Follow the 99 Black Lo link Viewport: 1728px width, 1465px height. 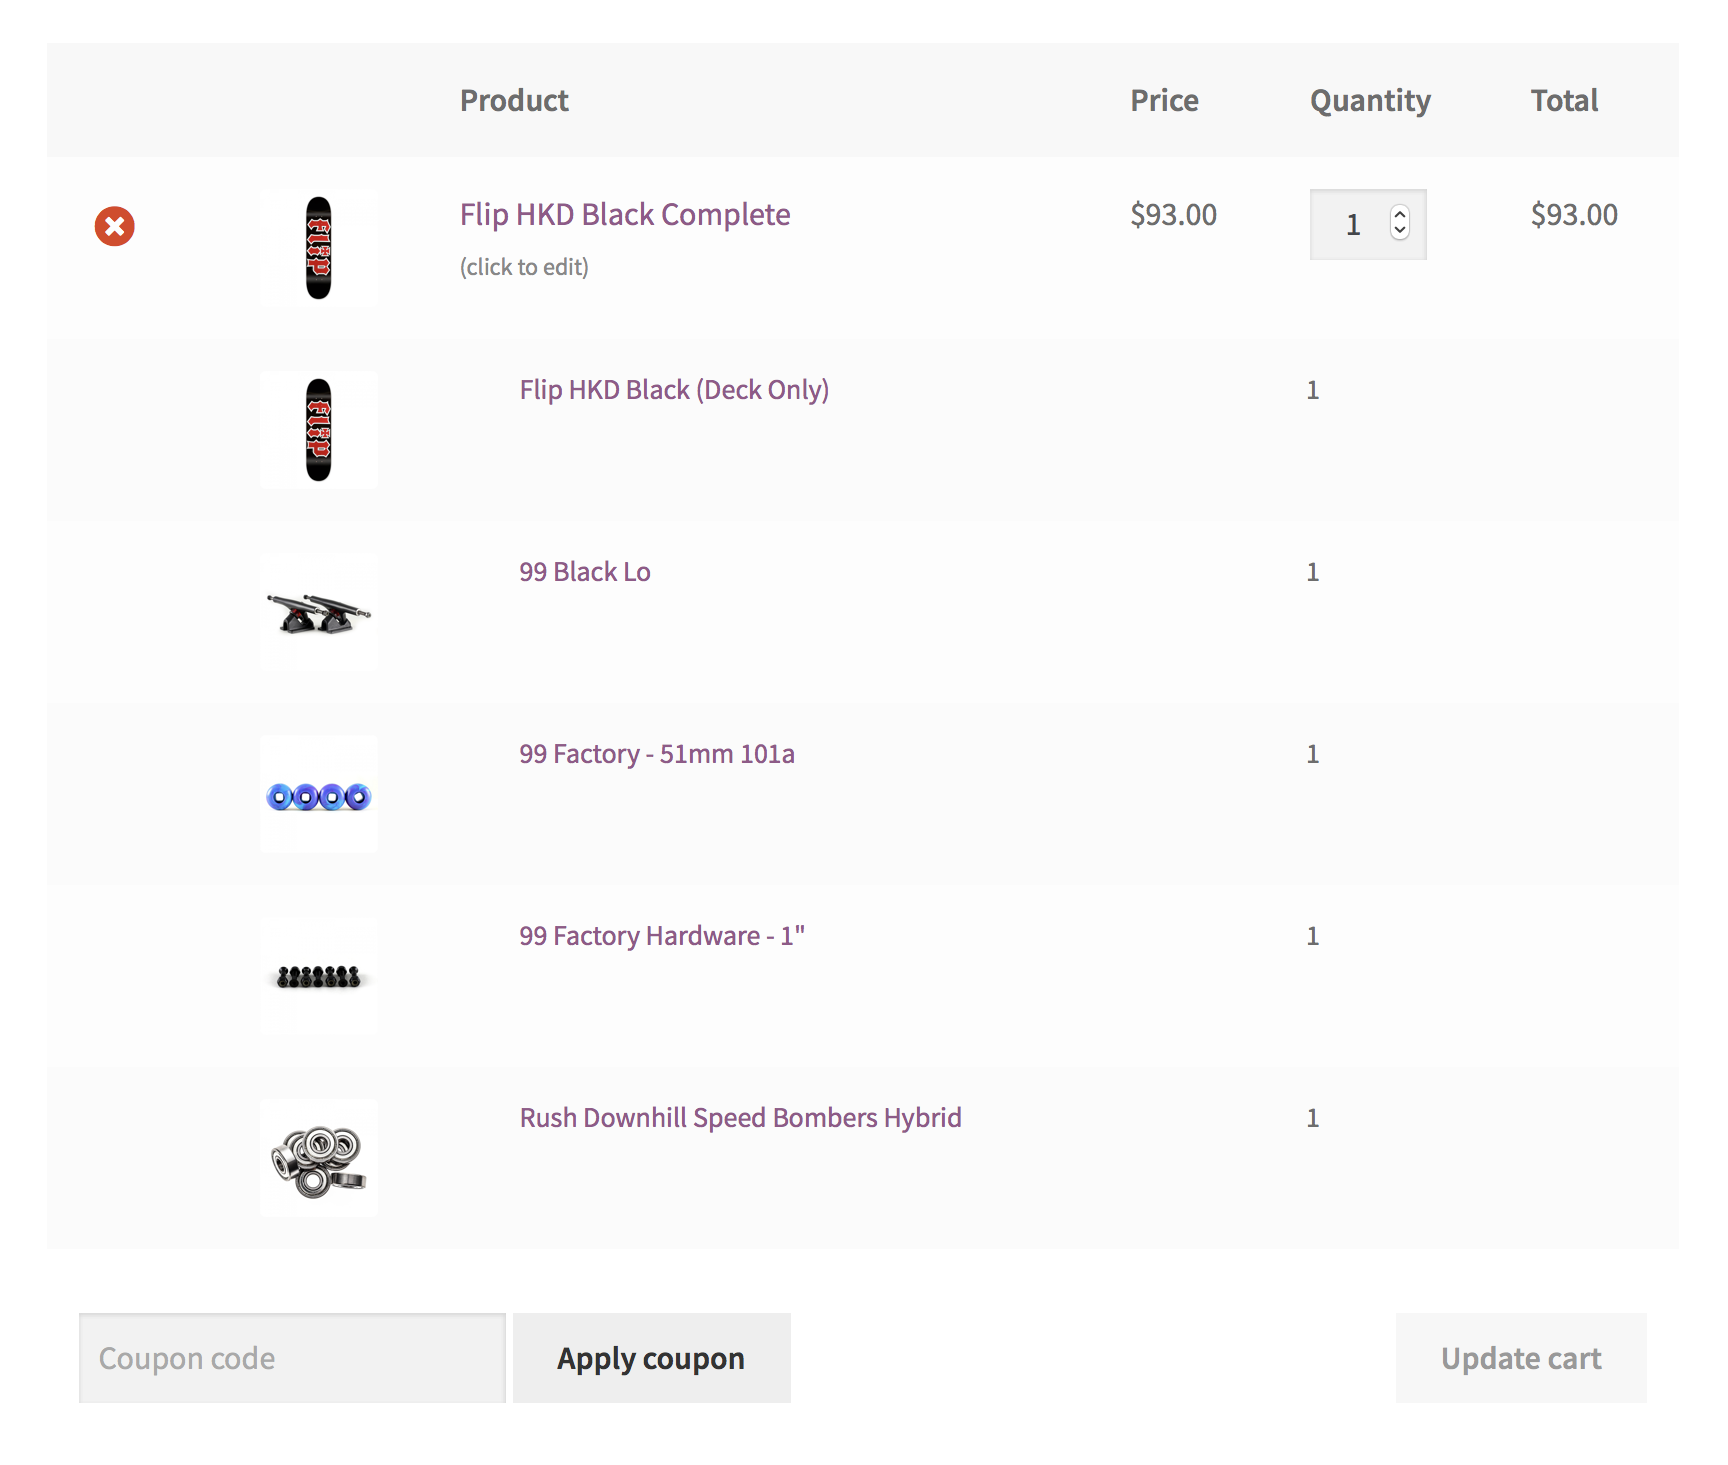[x=585, y=572]
